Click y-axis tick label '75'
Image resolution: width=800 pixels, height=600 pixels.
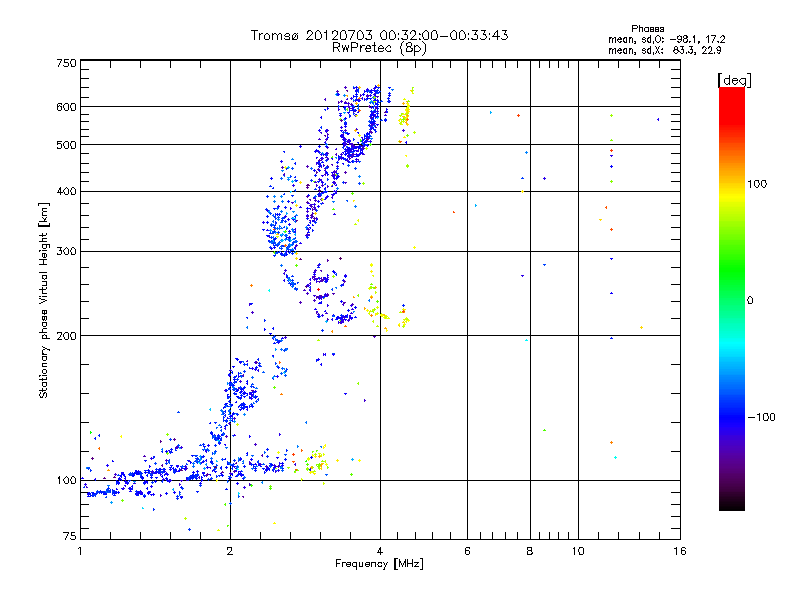70,536
